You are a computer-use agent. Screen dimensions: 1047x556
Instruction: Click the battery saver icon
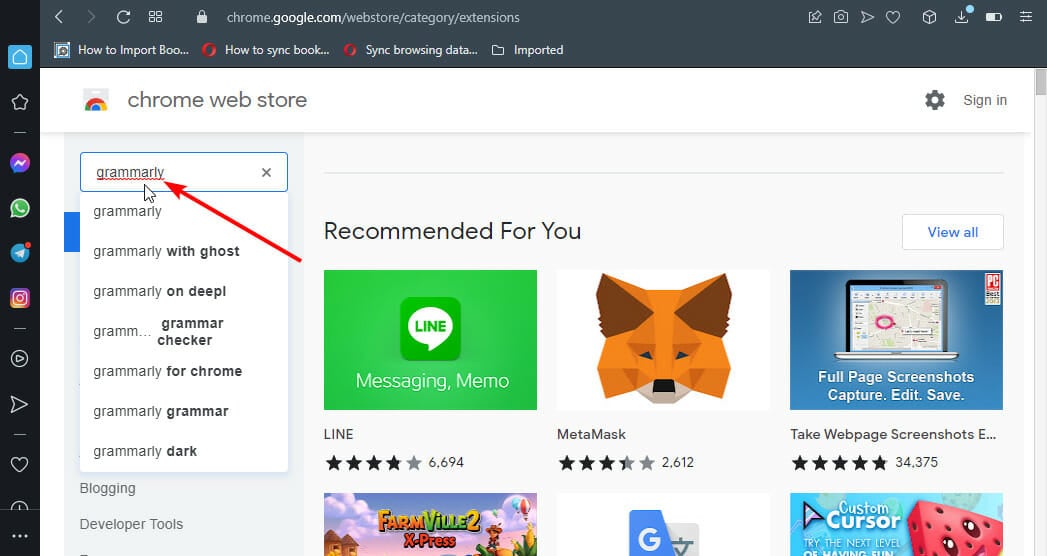pyautogui.click(x=994, y=17)
